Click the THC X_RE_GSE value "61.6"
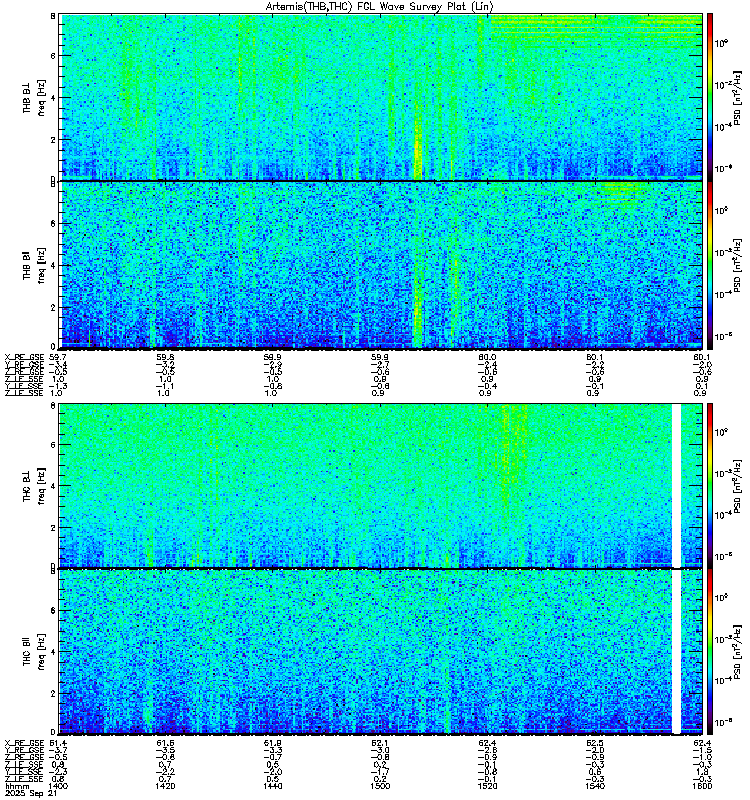 click(166, 743)
